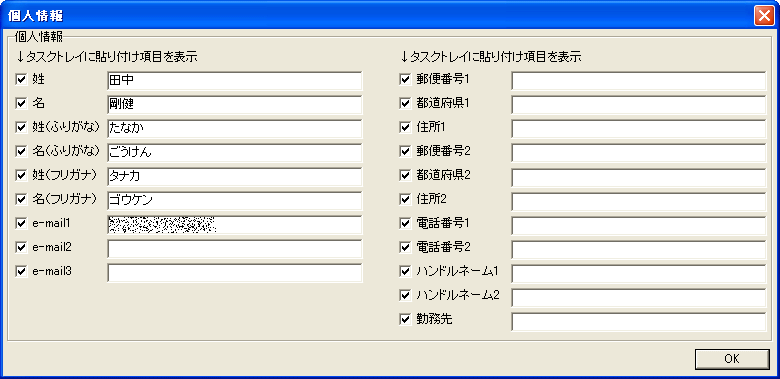780x379 pixels.
Task: Click the 郵便番号1 input field
Action: pyautogui.click(x=638, y=81)
